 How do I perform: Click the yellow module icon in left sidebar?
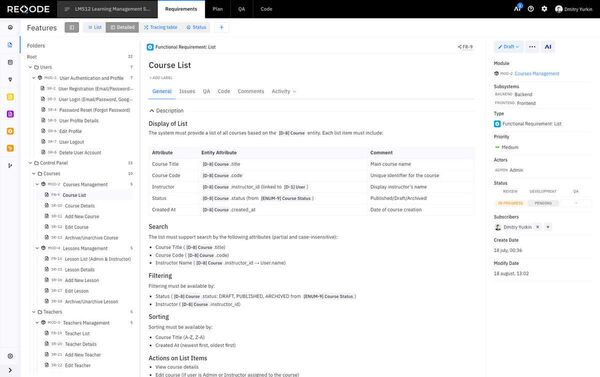pyautogui.click(x=10, y=97)
